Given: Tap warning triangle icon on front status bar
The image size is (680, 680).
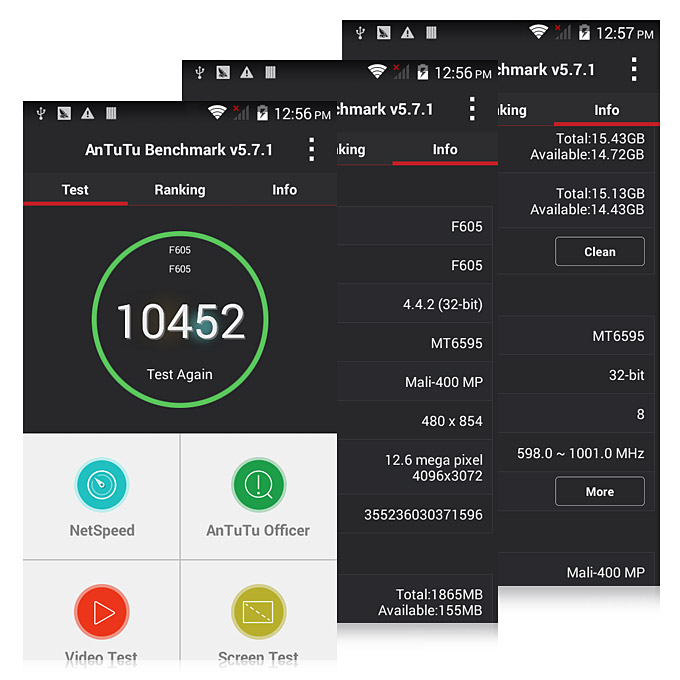Looking at the screenshot, I should point(88,114).
